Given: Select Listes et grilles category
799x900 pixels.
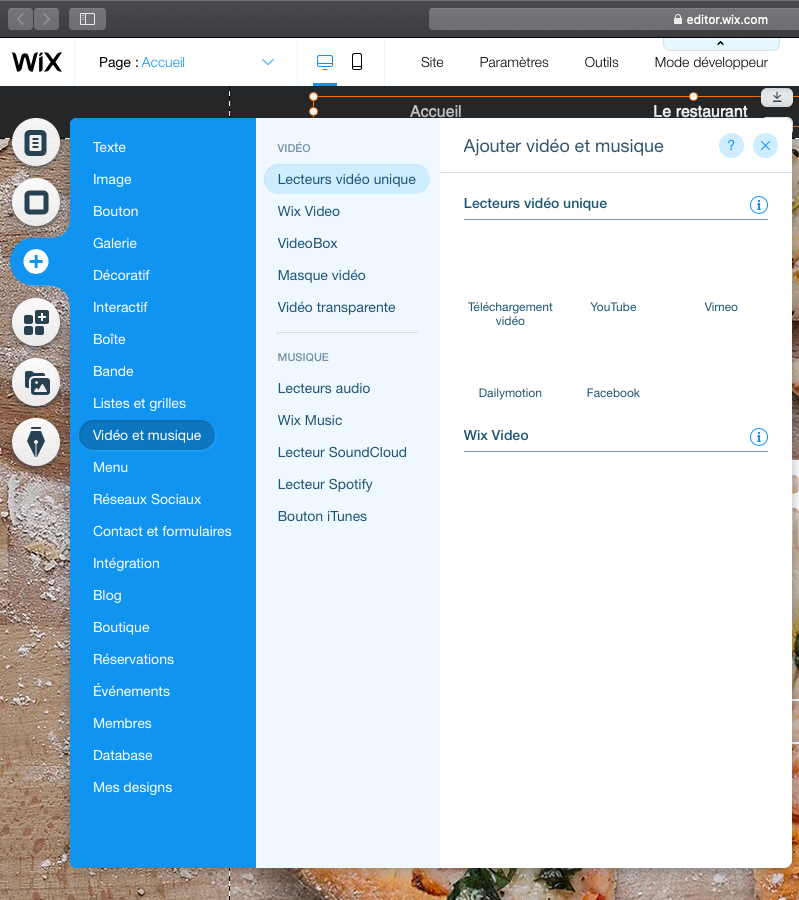Looking at the screenshot, I should coord(139,404).
